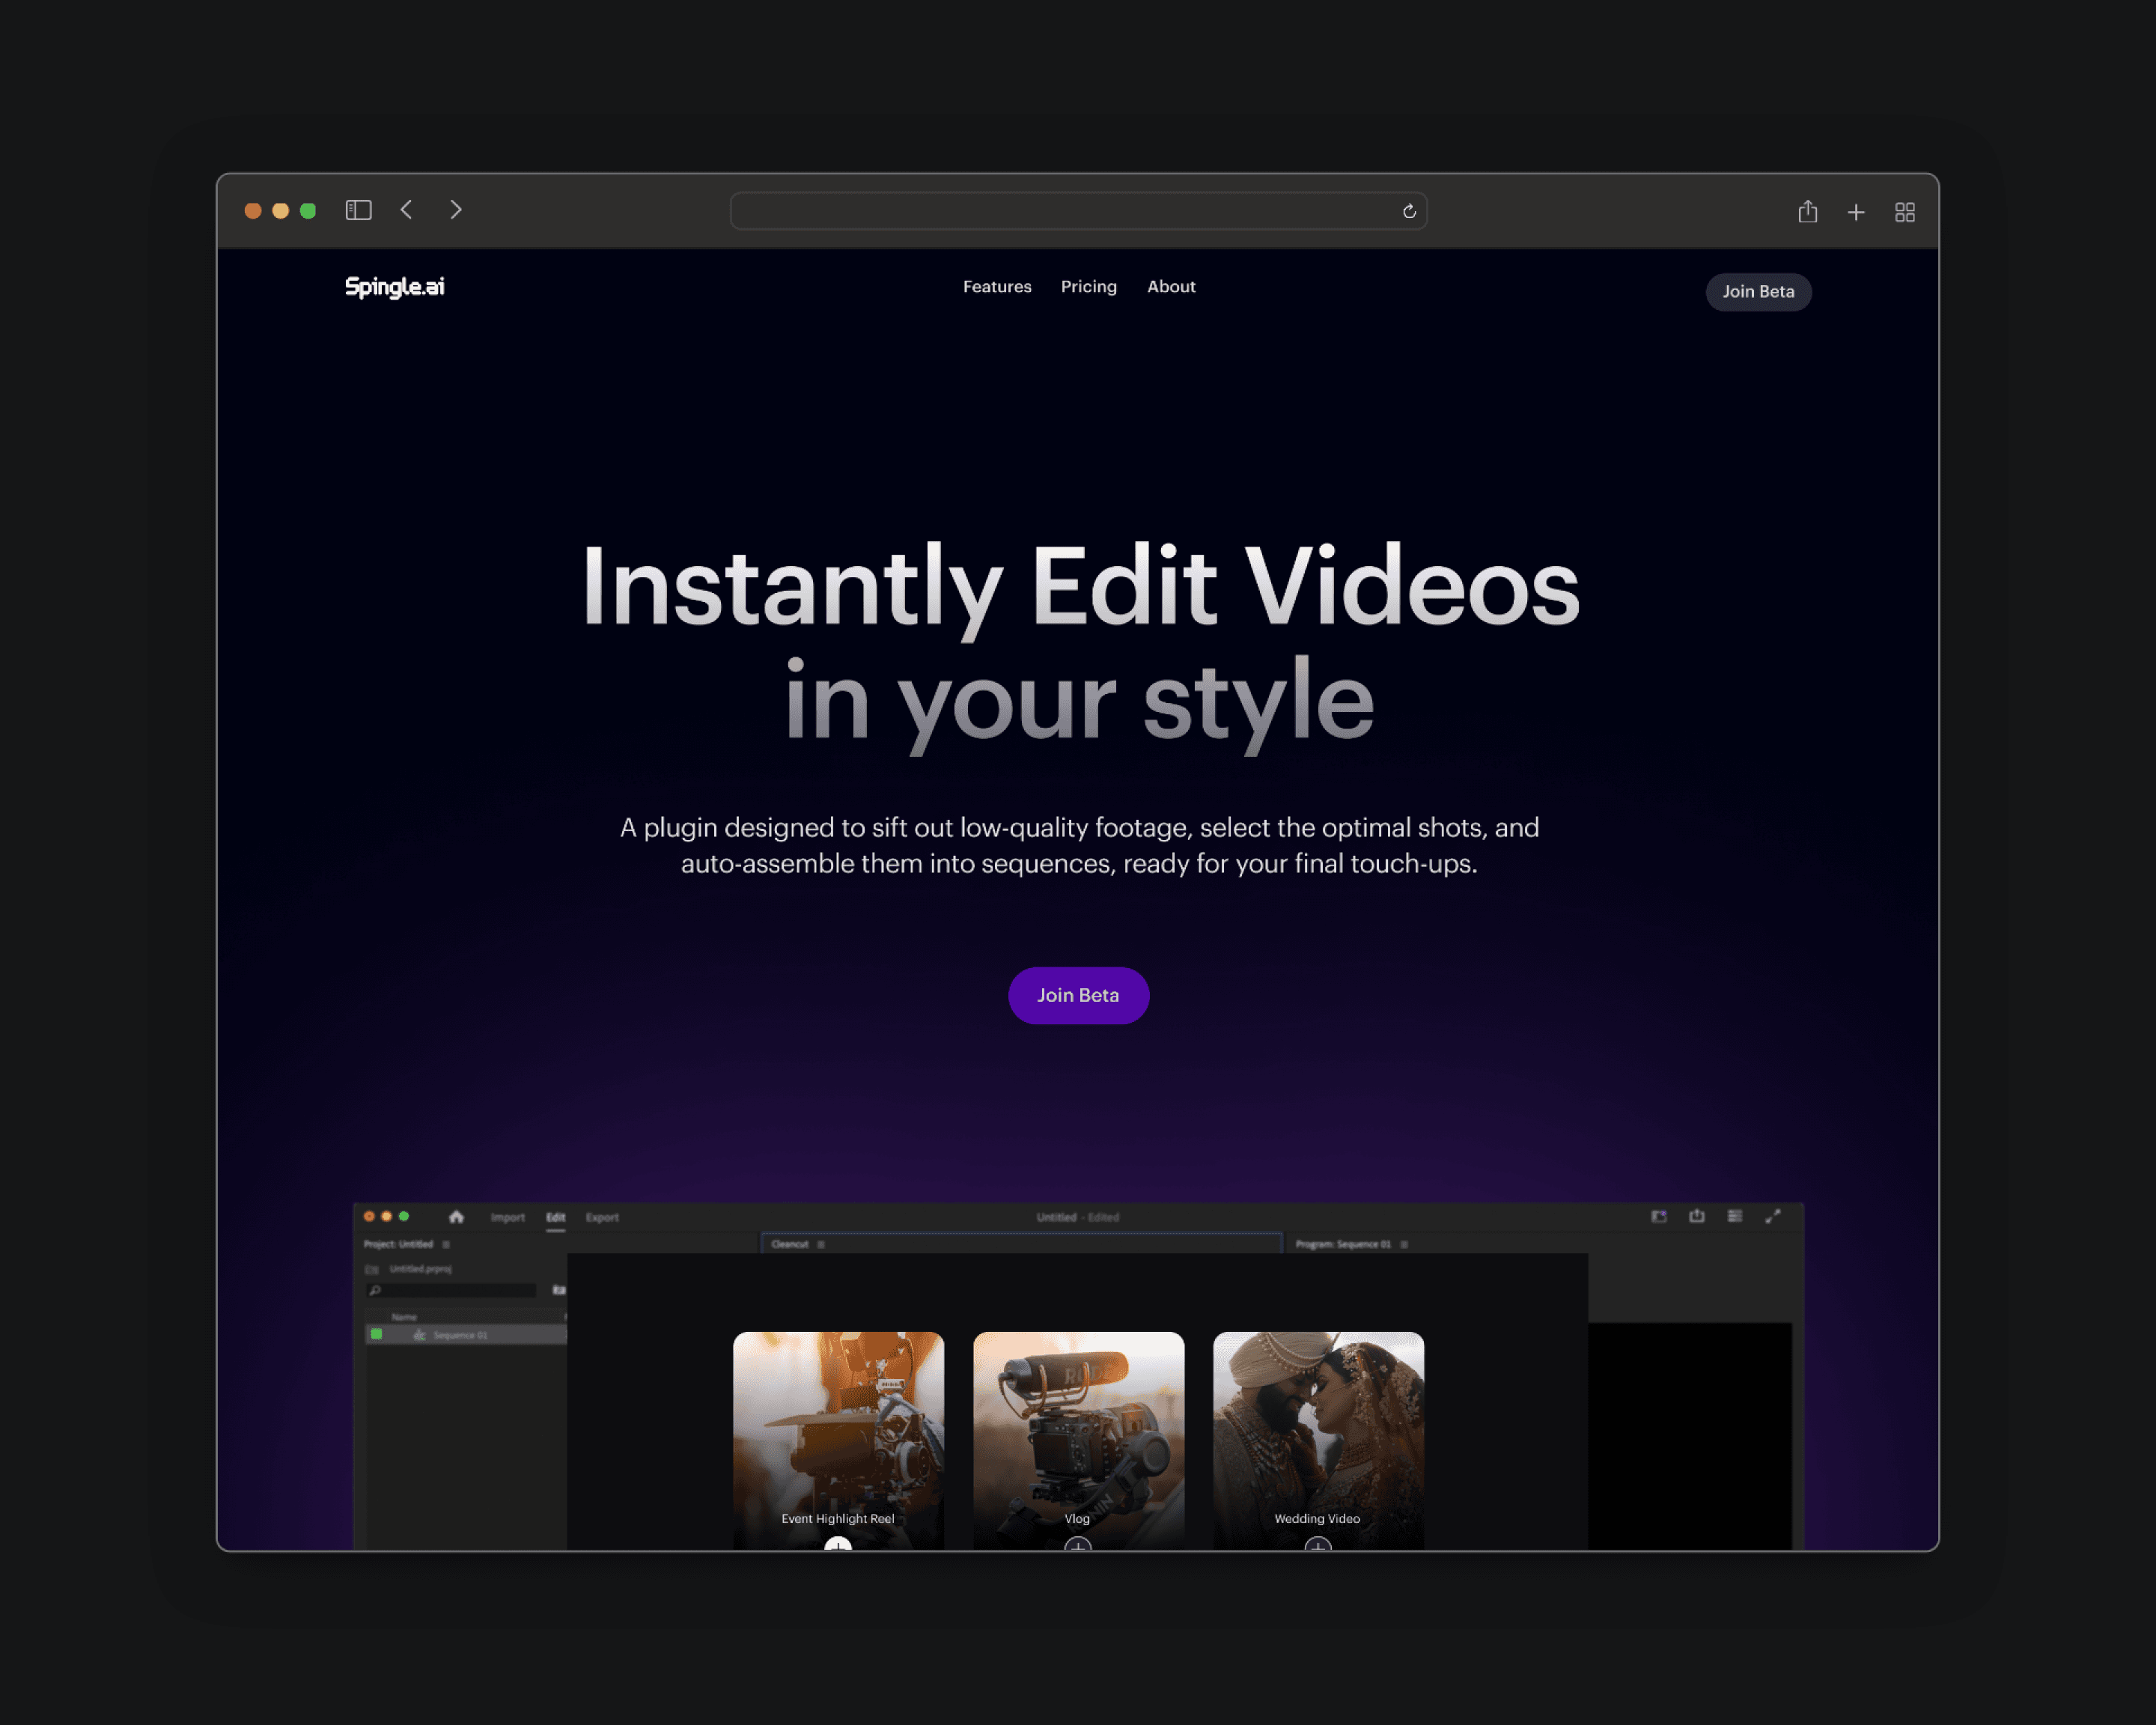Open the Cleancut panel menu icon
Viewport: 2156px width, 1725px height.
821,1245
